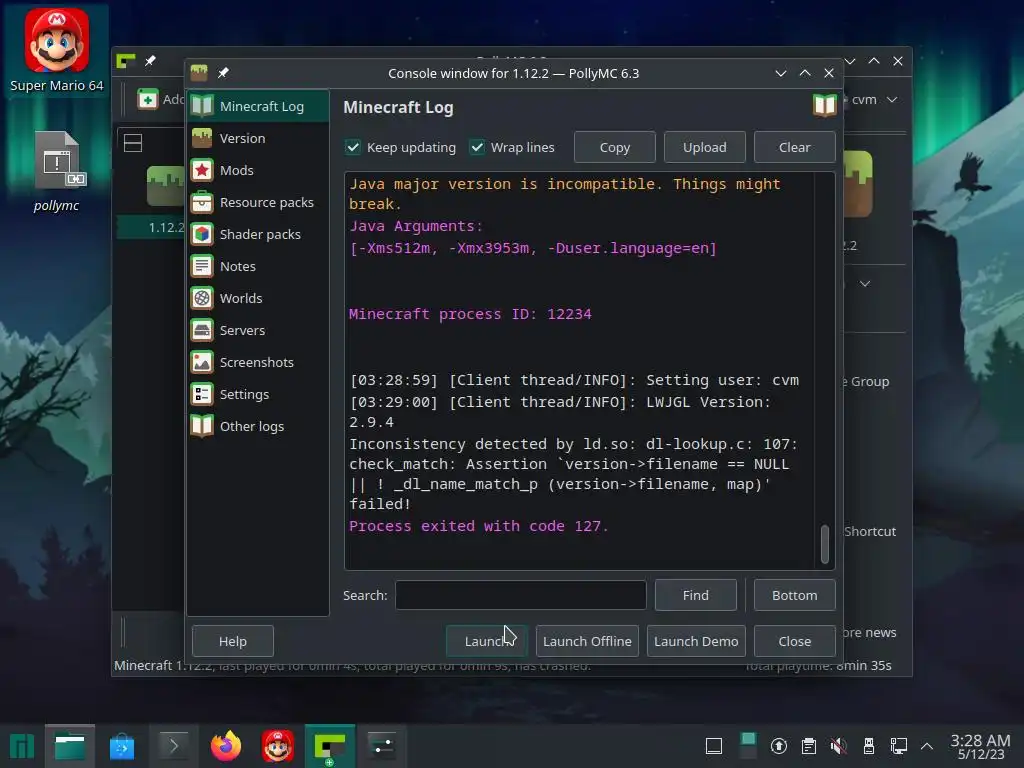Click the Close button at console bottom
Image resolution: width=1024 pixels, height=768 pixels.
794,641
